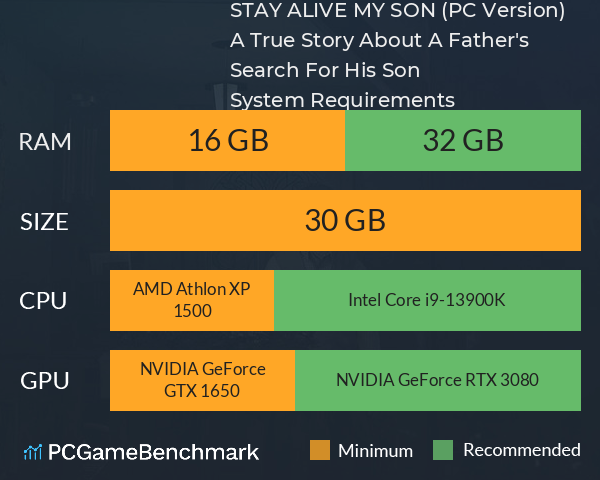Image resolution: width=600 pixels, height=480 pixels.
Task: Click the 32 GB recommended RAM bar
Action: pos(463,140)
